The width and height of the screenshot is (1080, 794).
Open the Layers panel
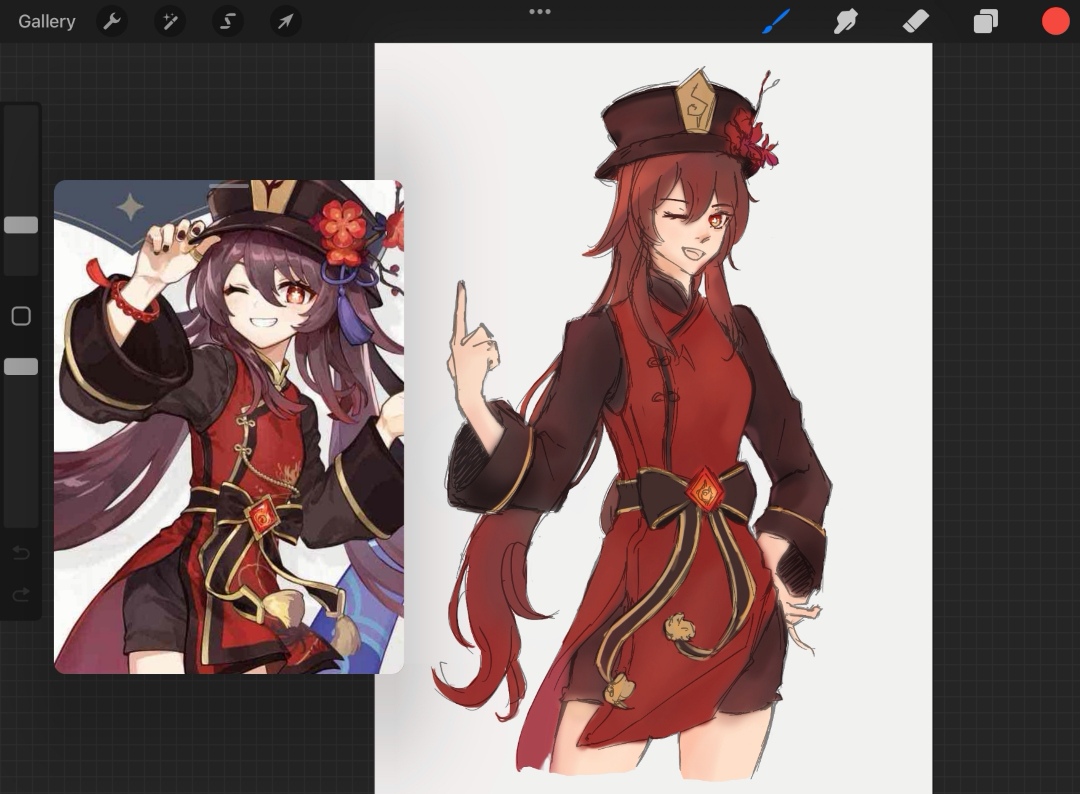pyautogui.click(x=986, y=21)
